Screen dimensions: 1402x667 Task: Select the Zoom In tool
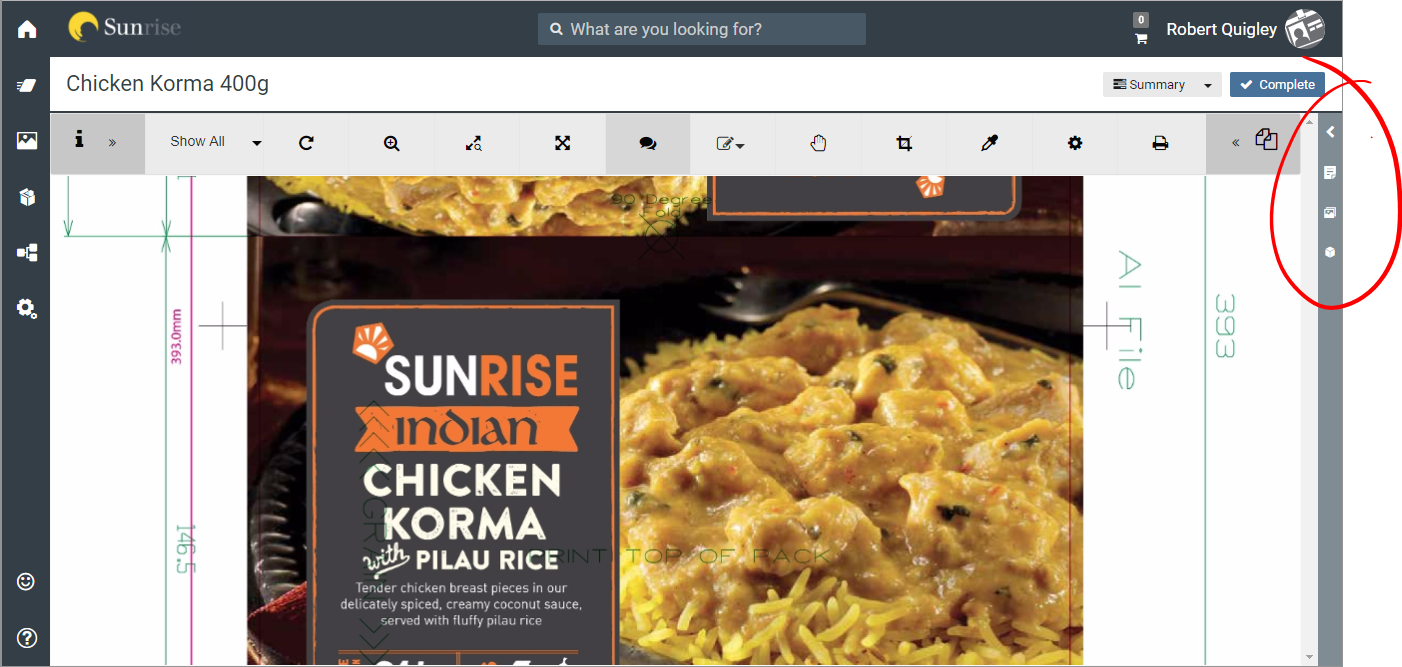(392, 143)
